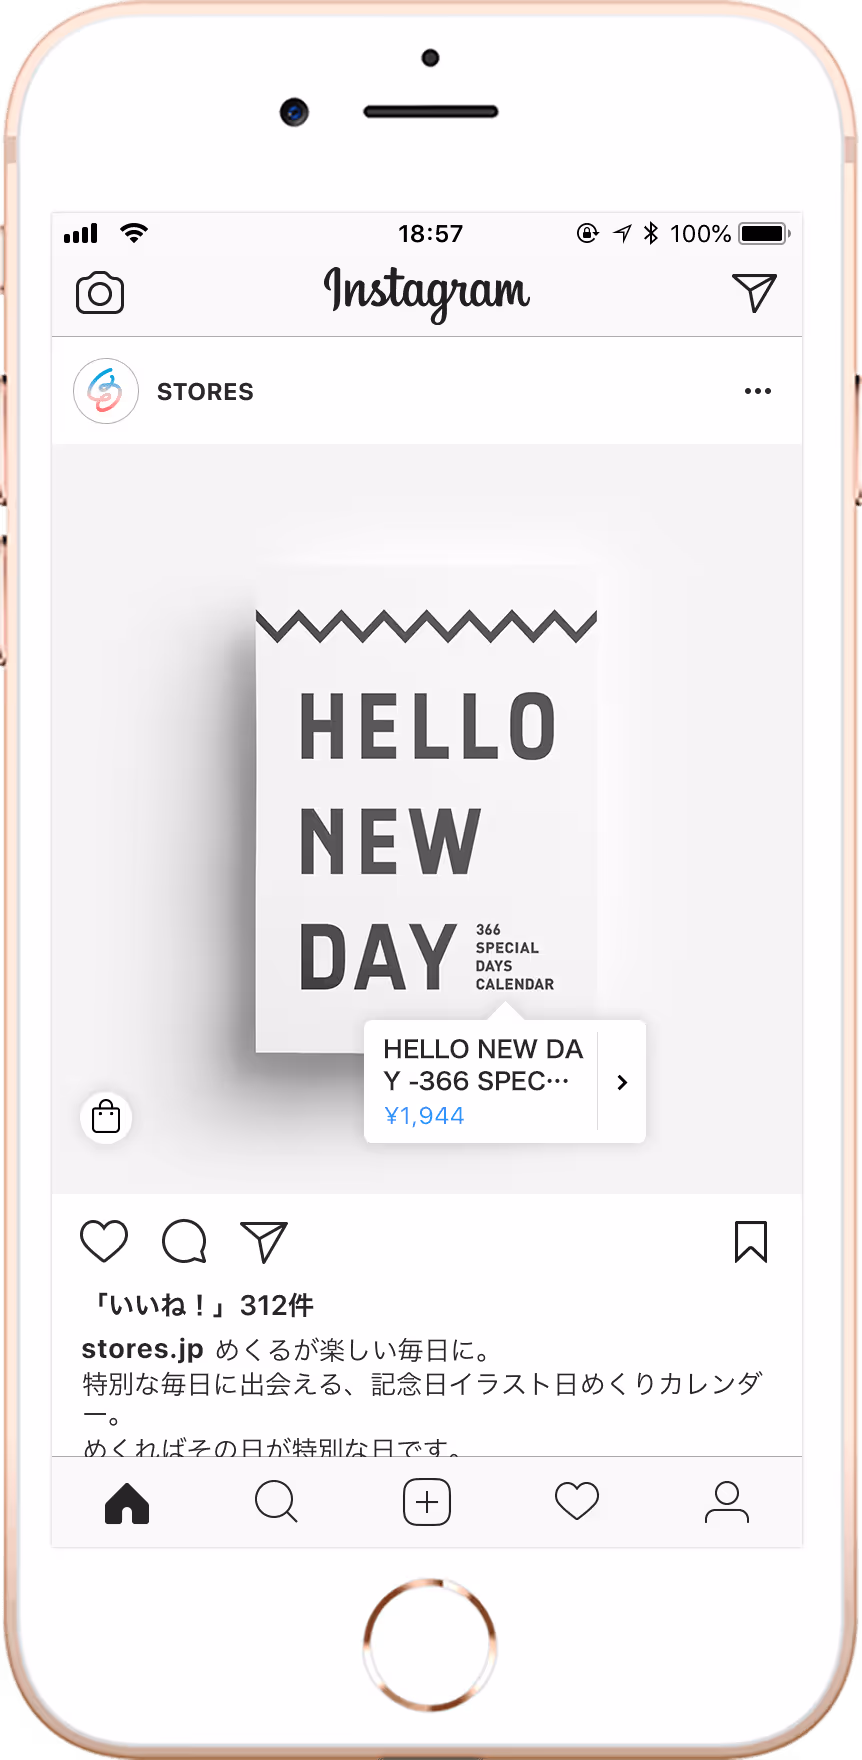
Task: Open comments with speech bubble icon
Action: point(184,1241)
